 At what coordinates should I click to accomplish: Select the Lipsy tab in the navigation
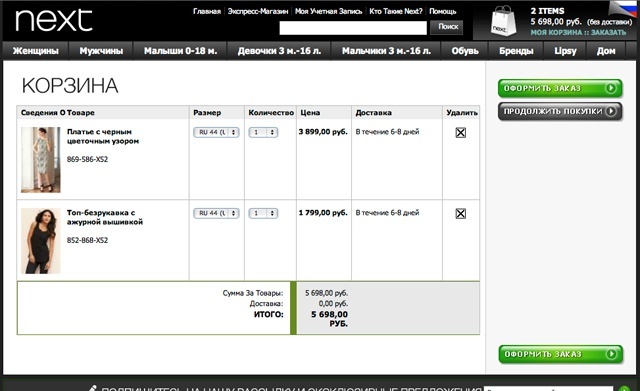coord(565,51)
